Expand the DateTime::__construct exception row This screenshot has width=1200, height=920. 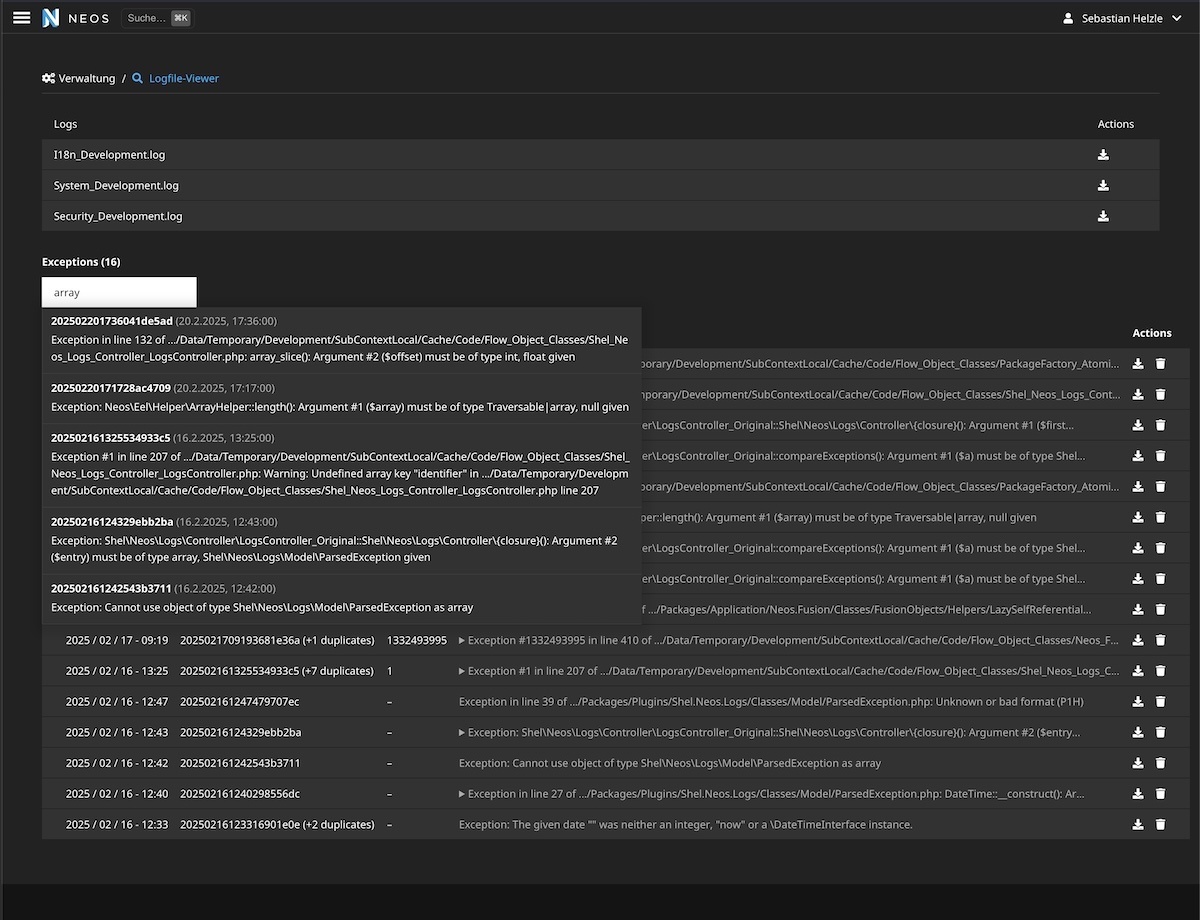(462, 794)
